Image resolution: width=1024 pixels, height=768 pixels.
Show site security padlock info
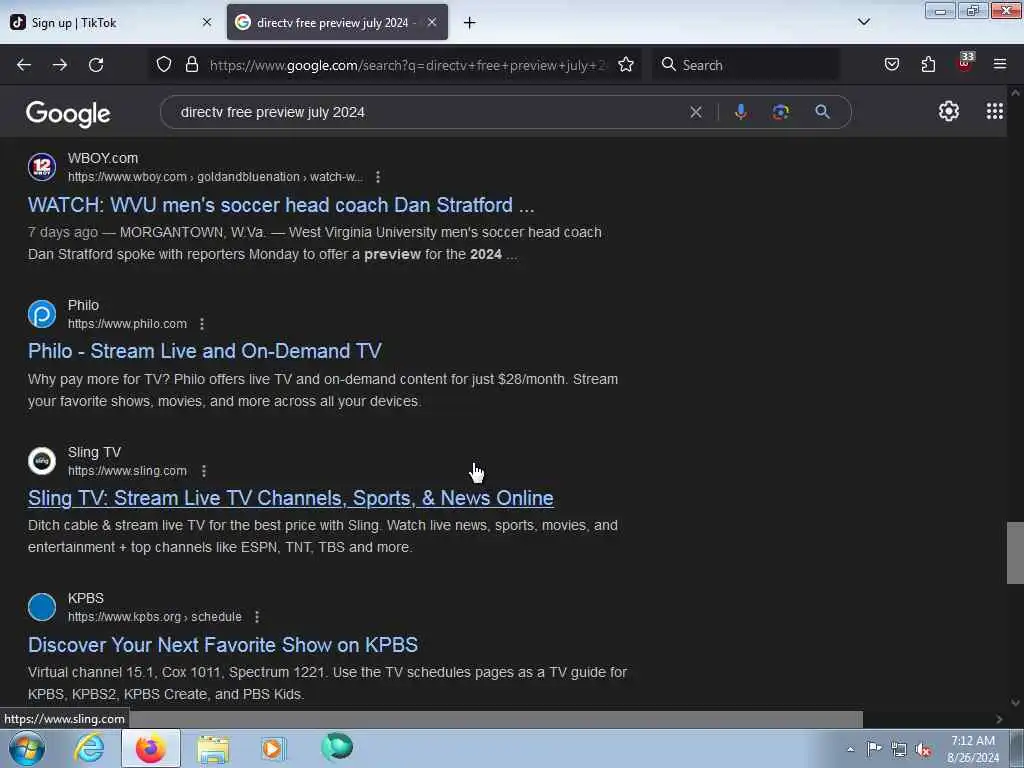(191, 64)
